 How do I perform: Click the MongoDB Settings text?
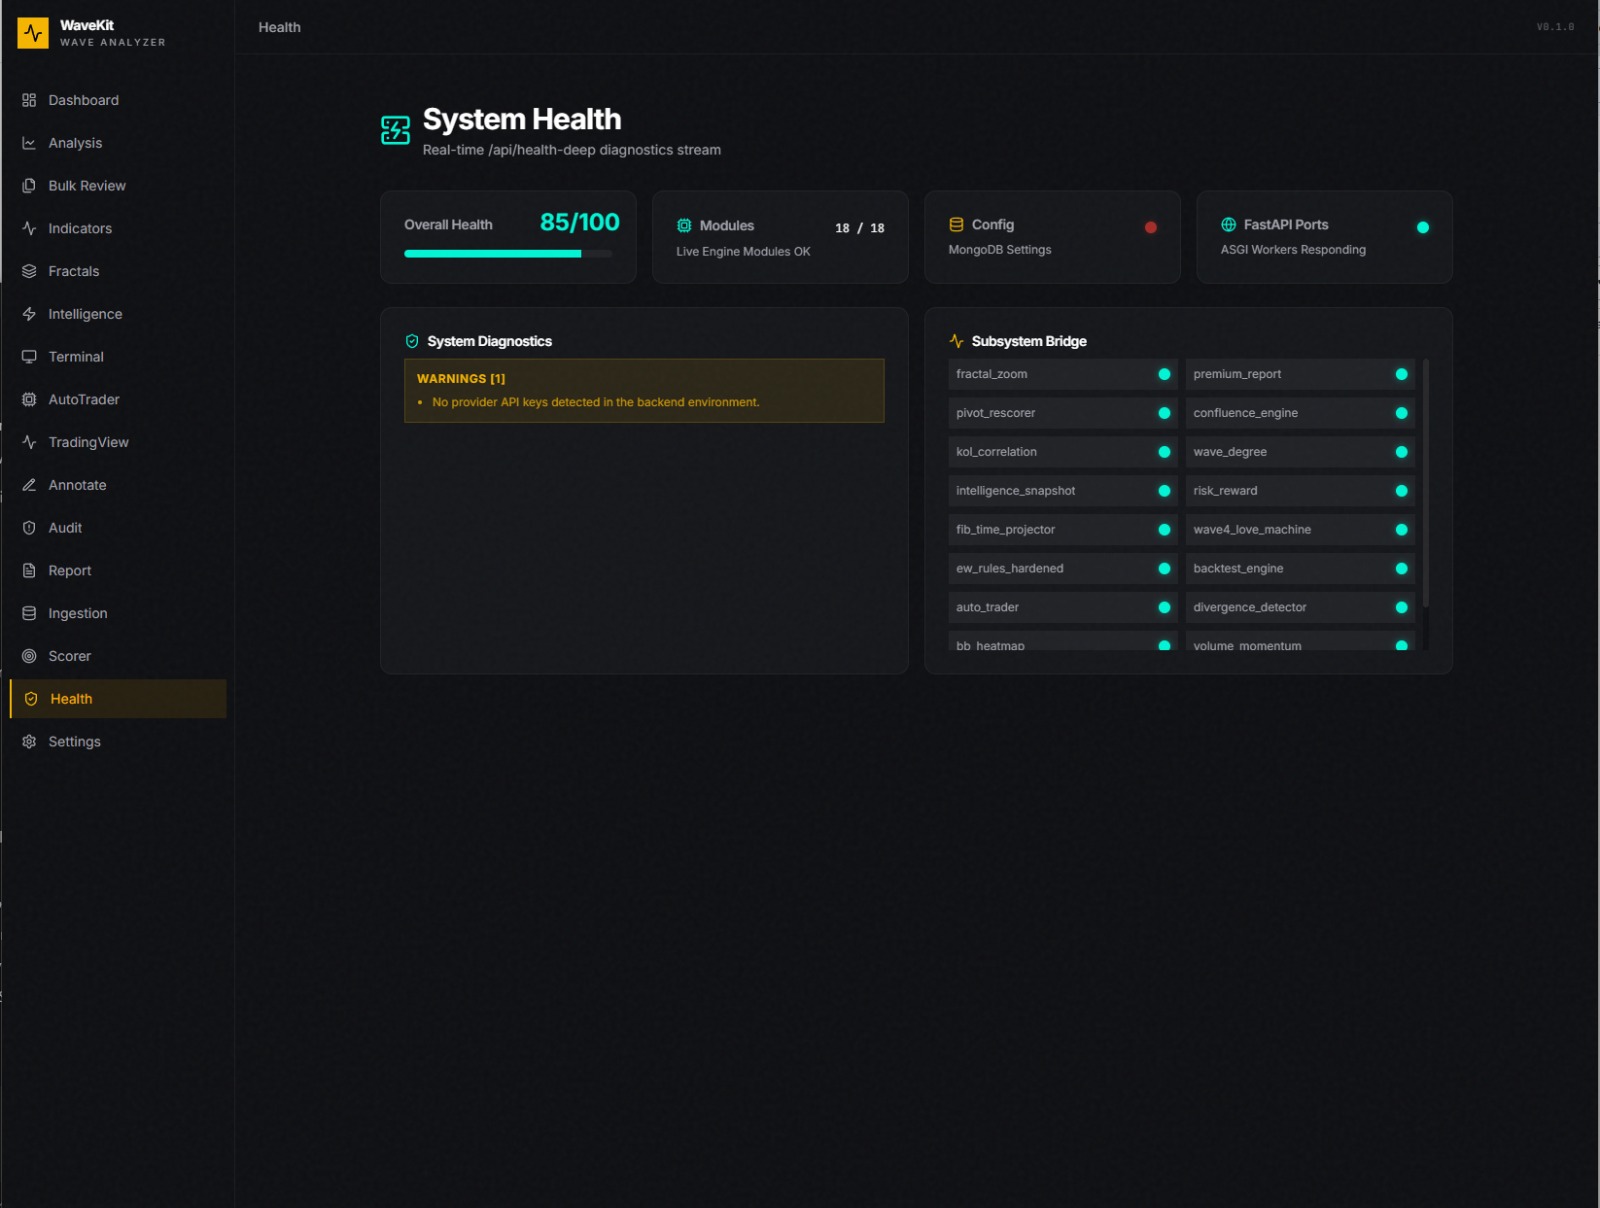click(x=1000, y=250)
